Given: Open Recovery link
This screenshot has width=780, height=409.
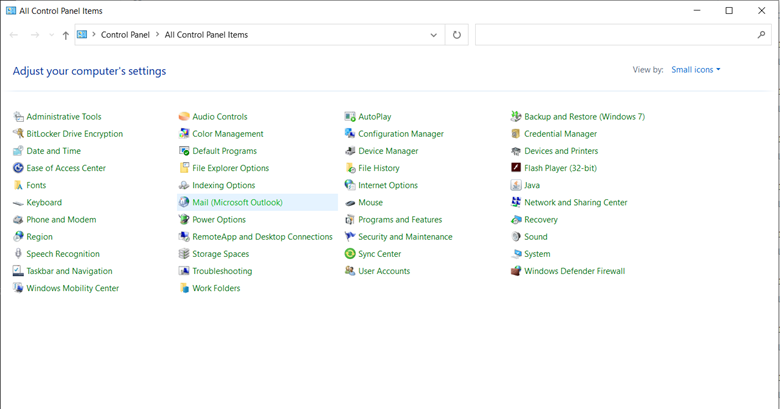Looking at the screenshot, I should click(x=541, y=219).
